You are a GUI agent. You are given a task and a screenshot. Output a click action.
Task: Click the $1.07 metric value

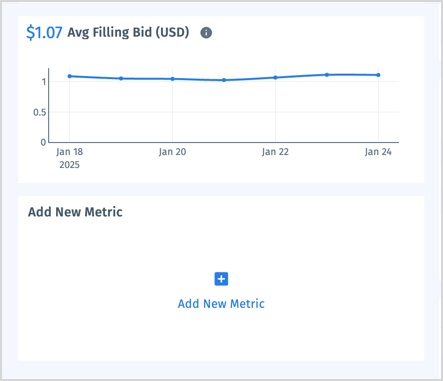click(44, 33)
